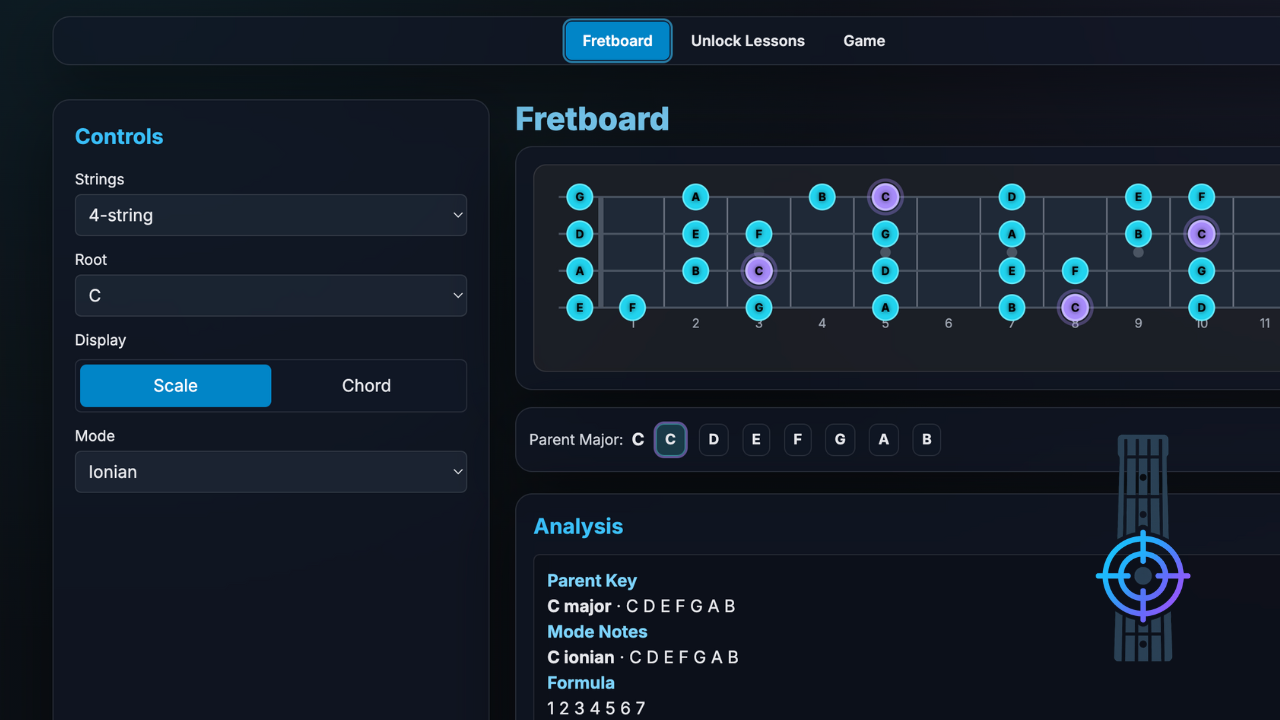Choose D in Parent Major row

(713, 439)
